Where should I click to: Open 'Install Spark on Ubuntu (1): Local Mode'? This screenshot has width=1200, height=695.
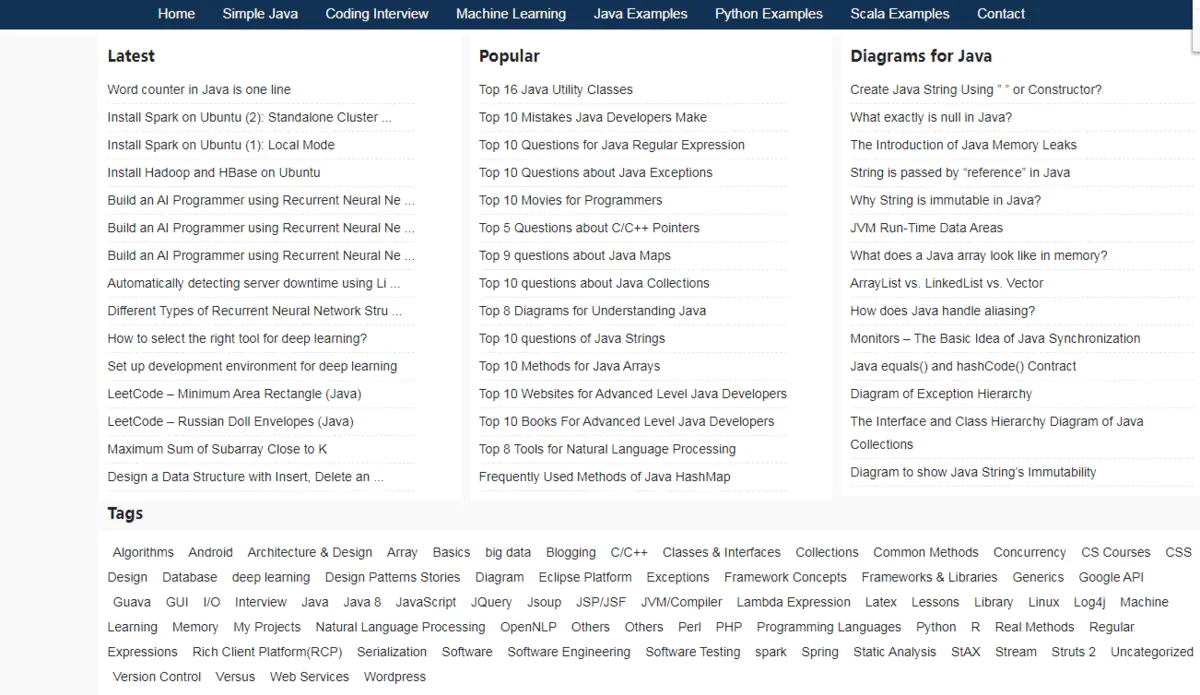pyautogui.click(x=221, y=145)
